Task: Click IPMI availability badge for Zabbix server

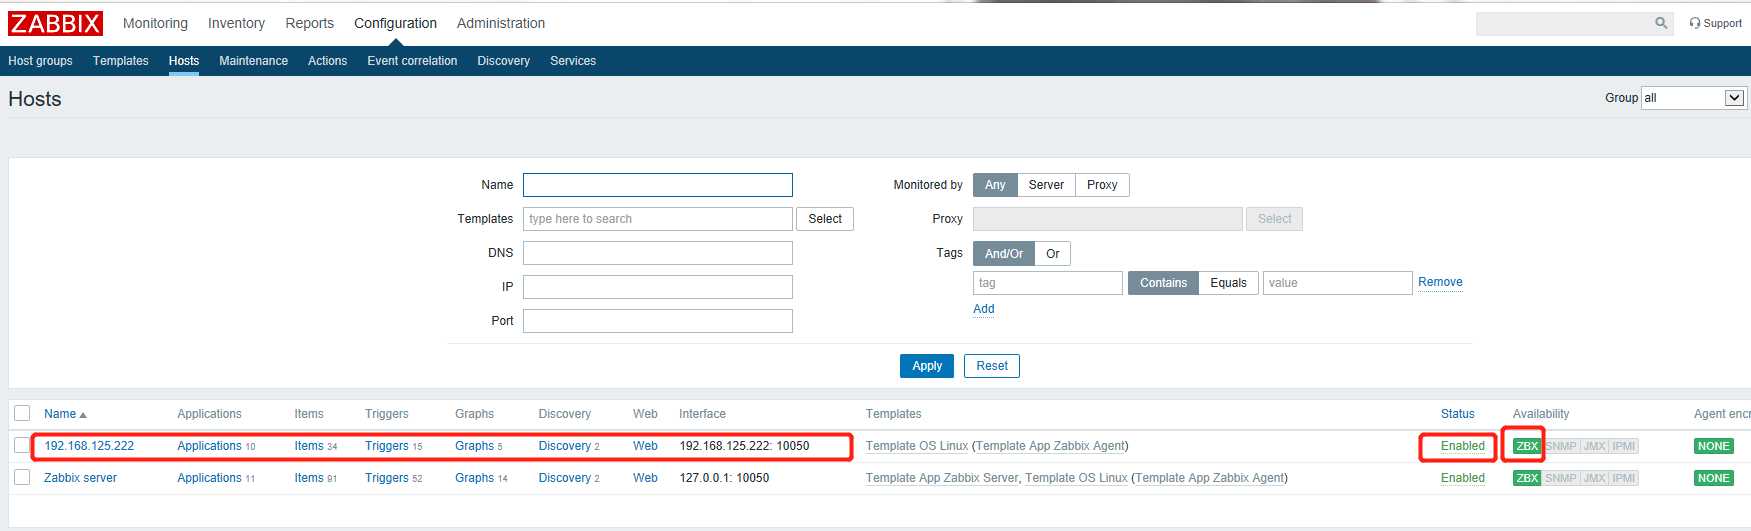Action: pos(1624,478)
